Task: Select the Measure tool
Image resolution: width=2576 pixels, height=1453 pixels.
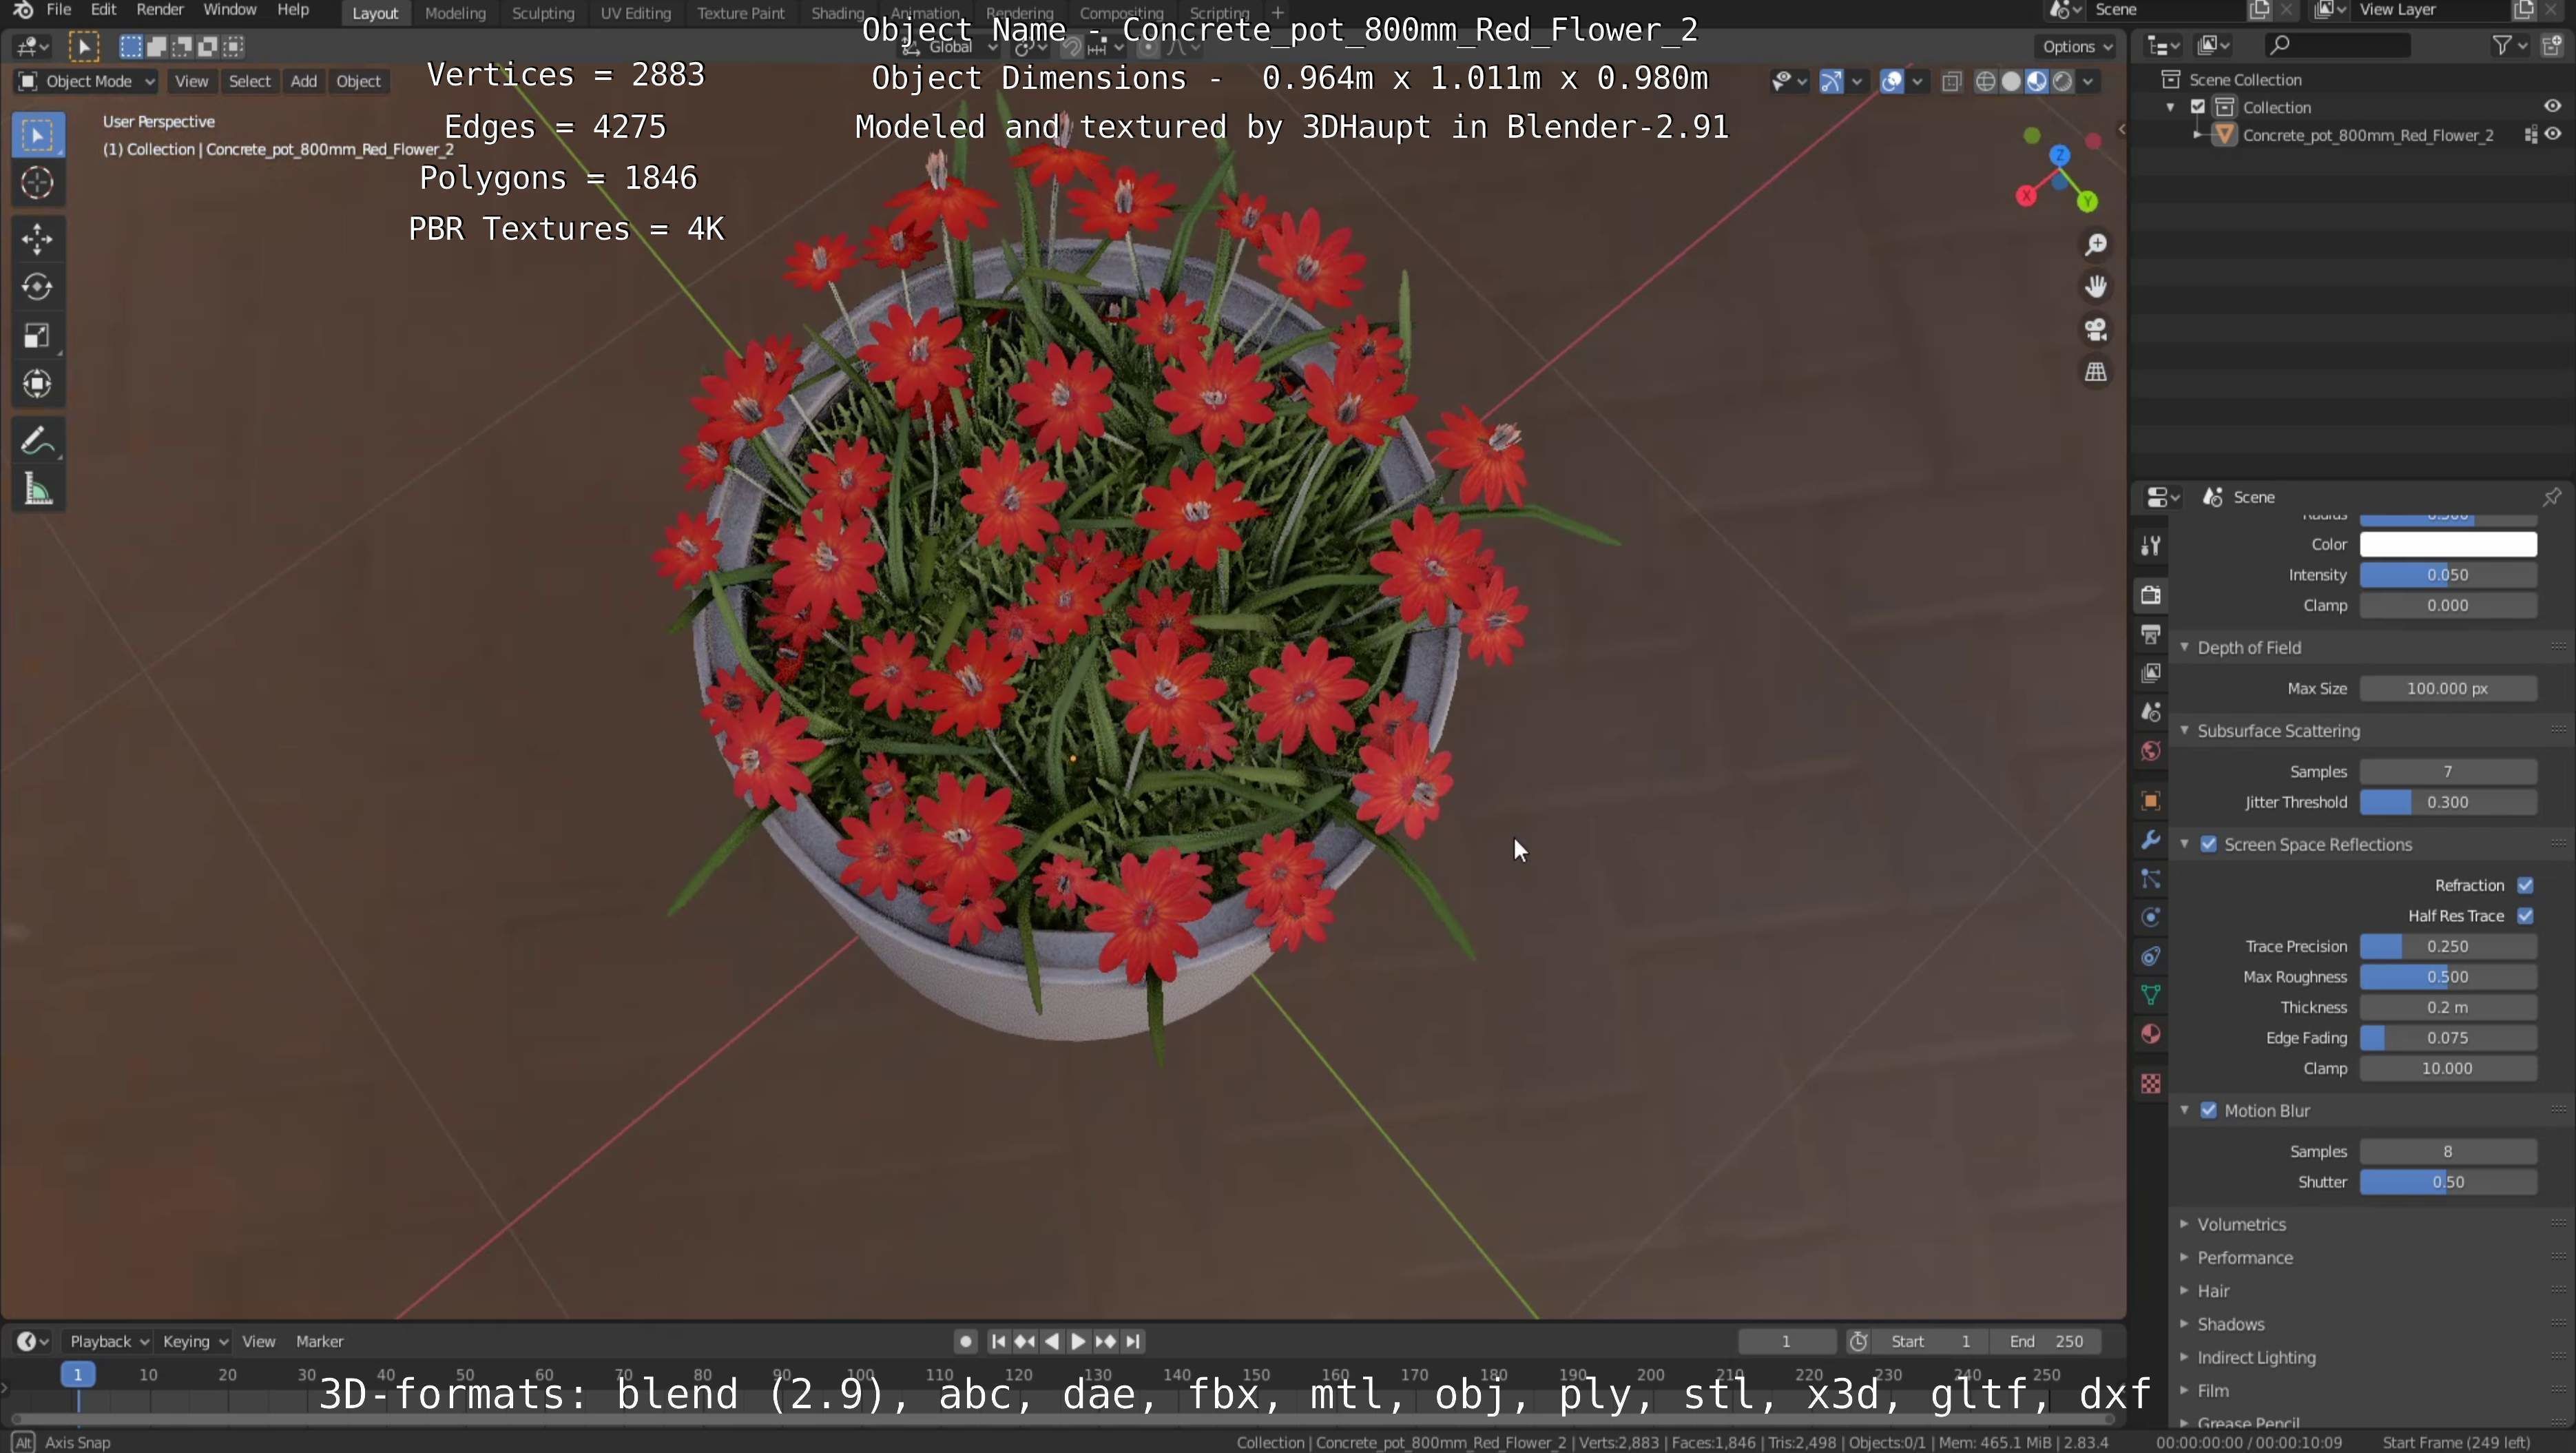Action: point(38,490)
